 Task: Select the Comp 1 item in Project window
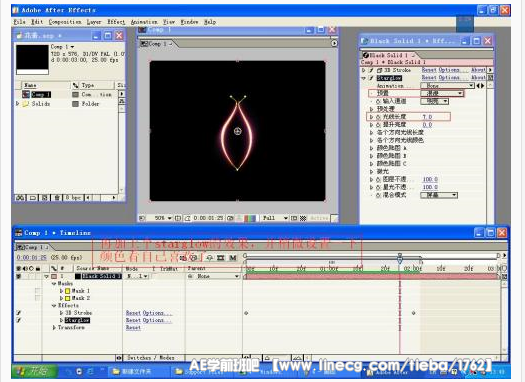(x=41, y=95)
